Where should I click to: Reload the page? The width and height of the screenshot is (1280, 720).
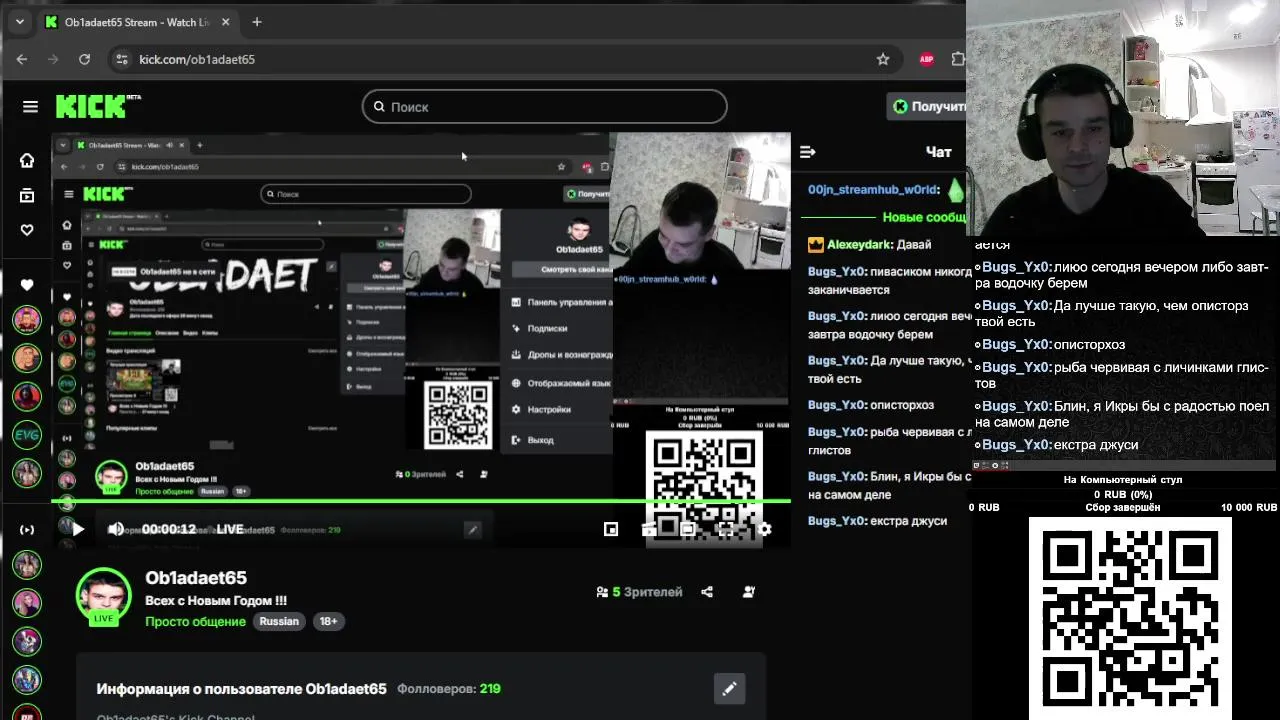tap(84, 59)
